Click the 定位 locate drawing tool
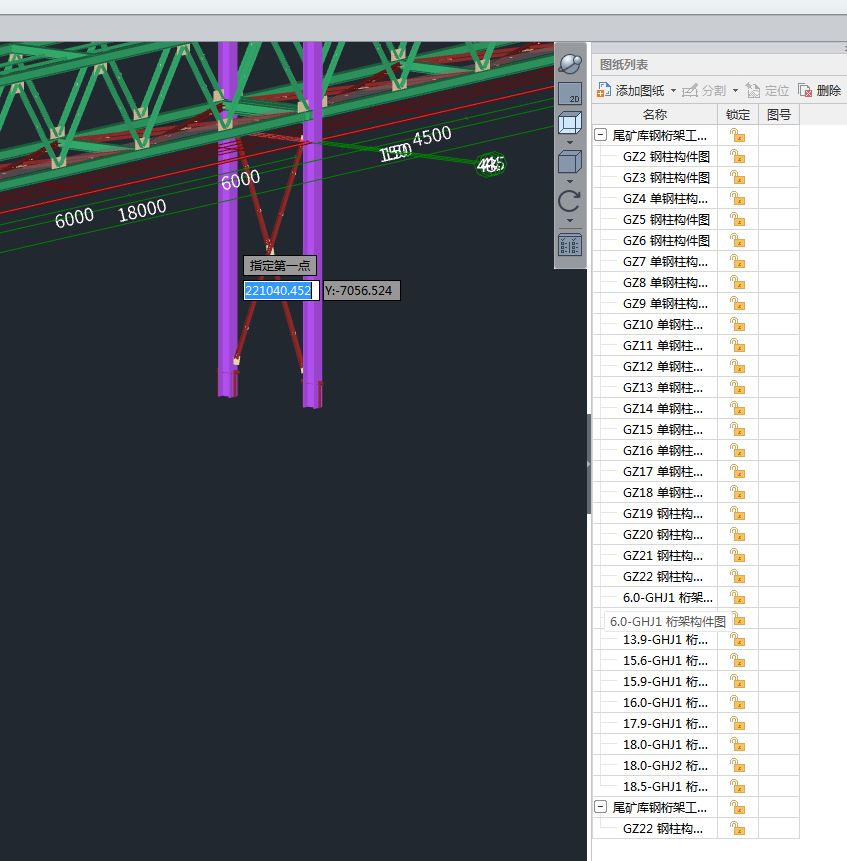 767,91
